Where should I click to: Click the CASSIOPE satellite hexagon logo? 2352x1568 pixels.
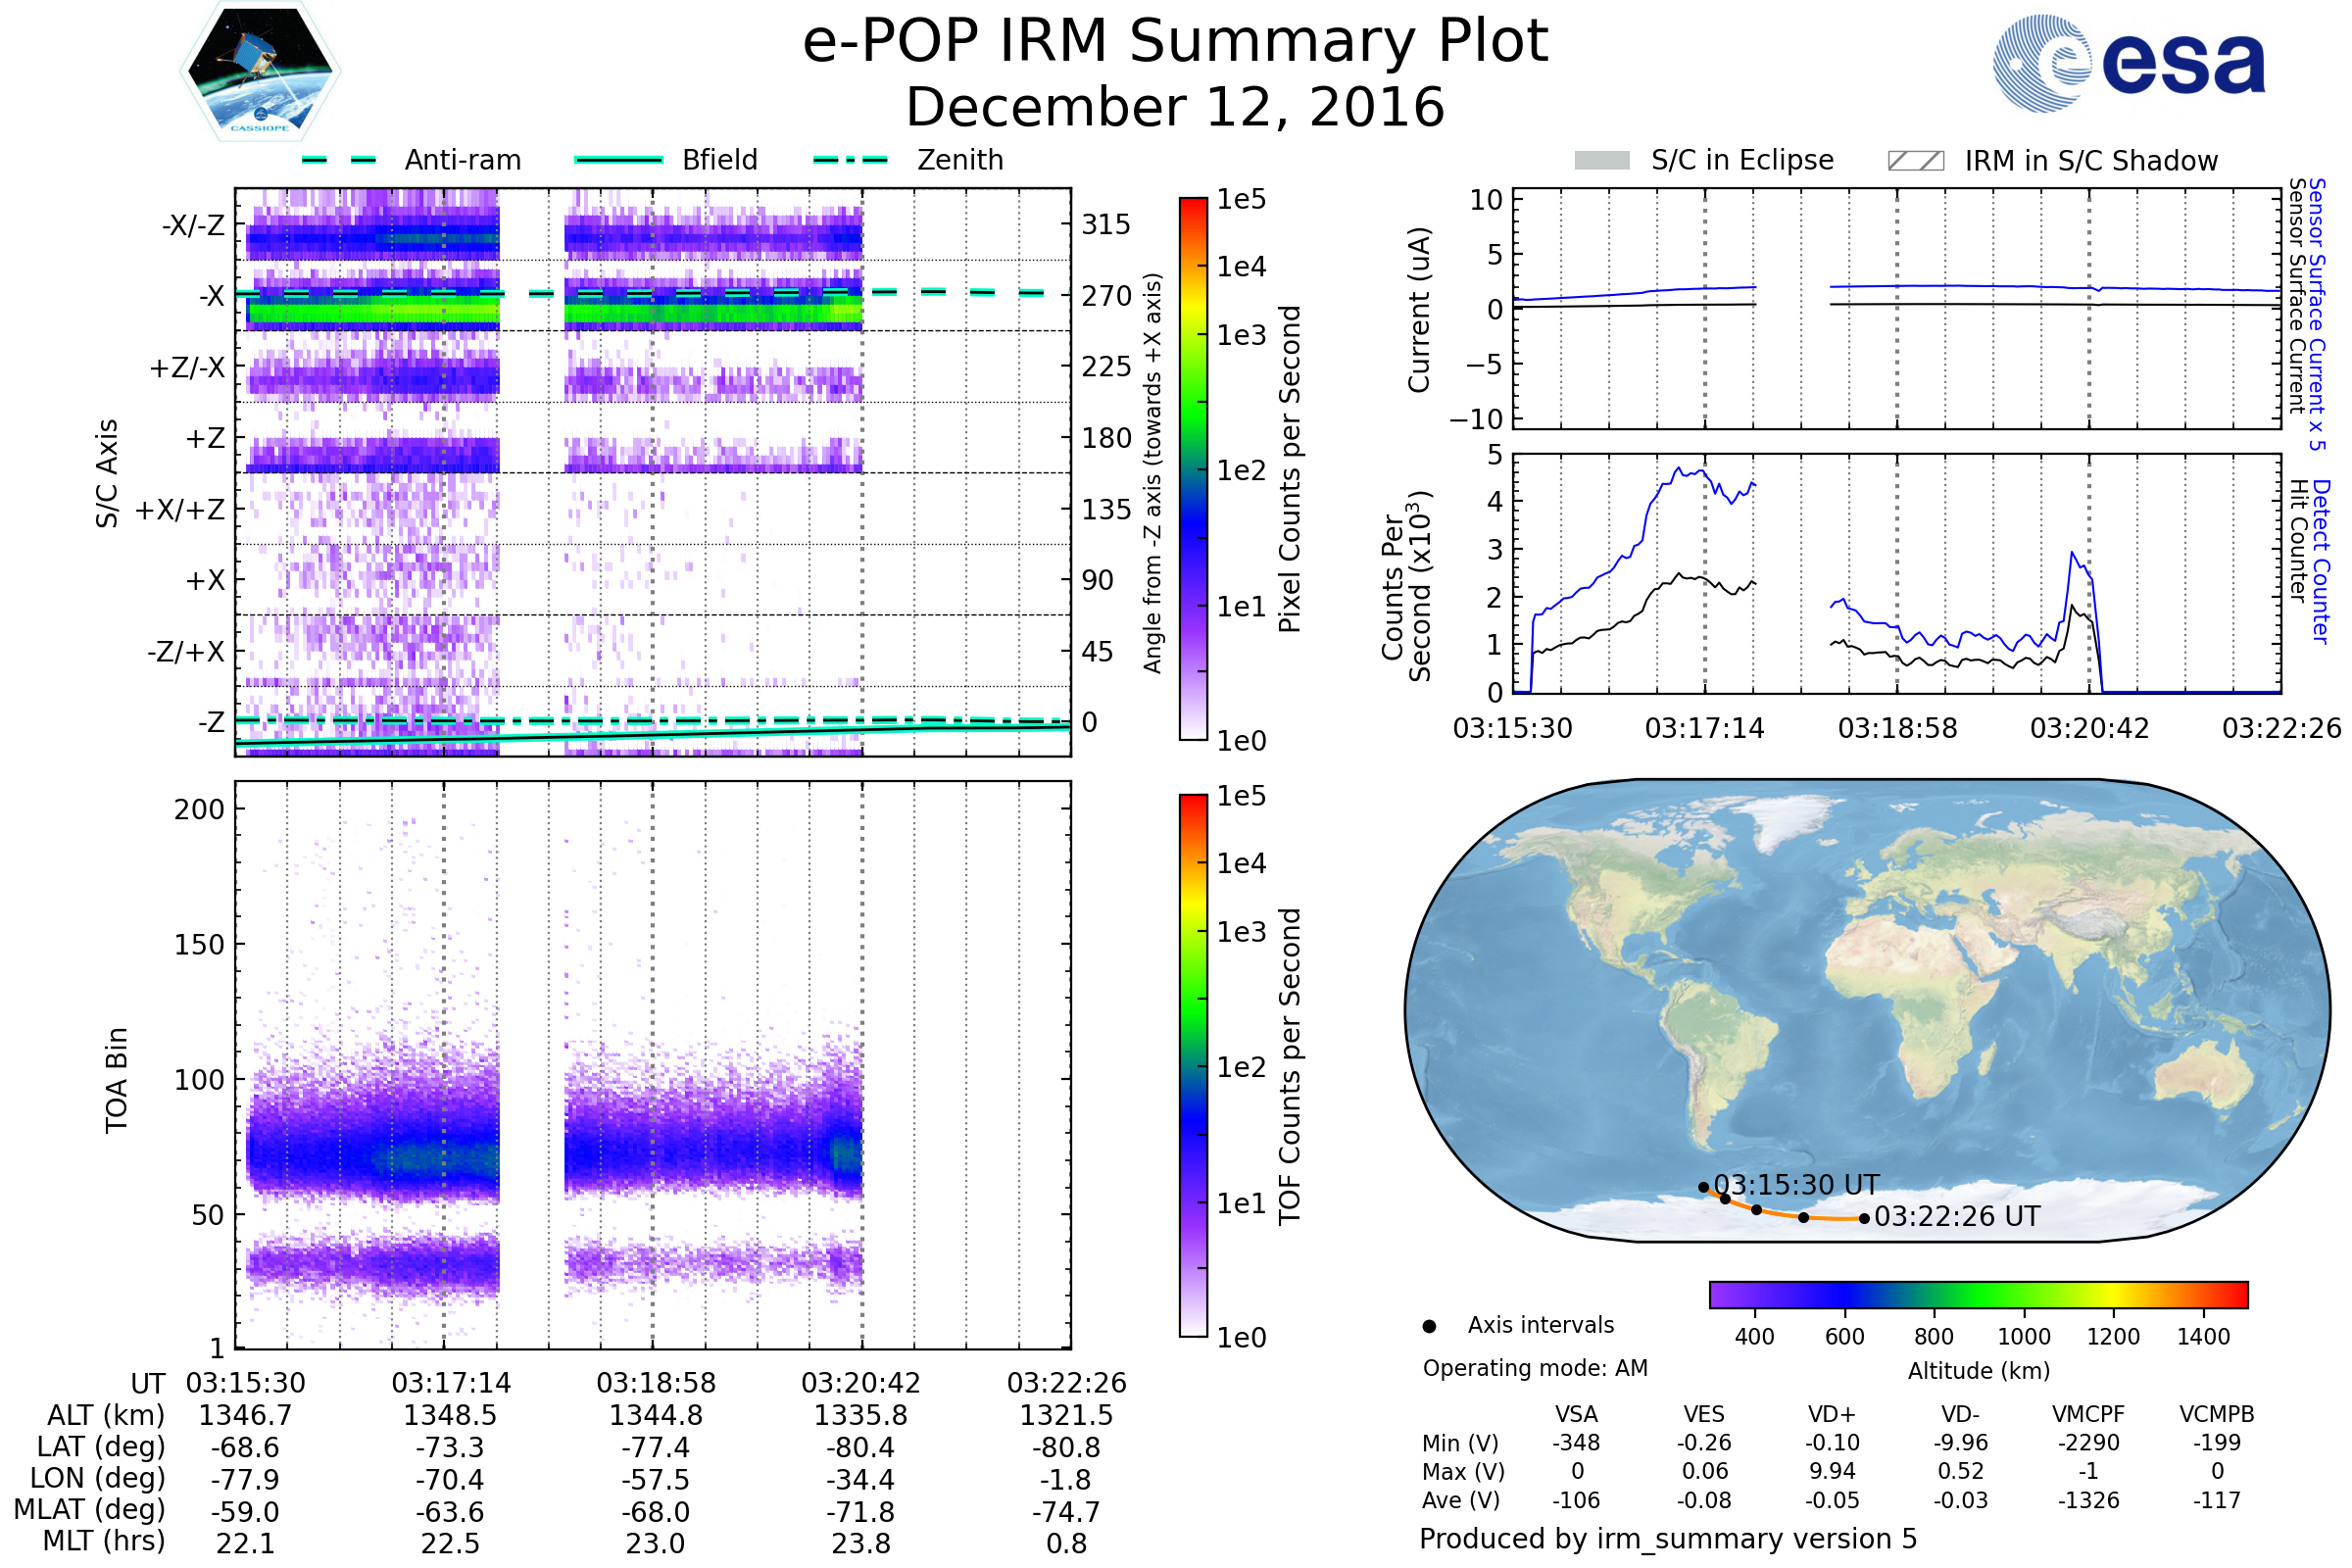[x=260, y=72]
